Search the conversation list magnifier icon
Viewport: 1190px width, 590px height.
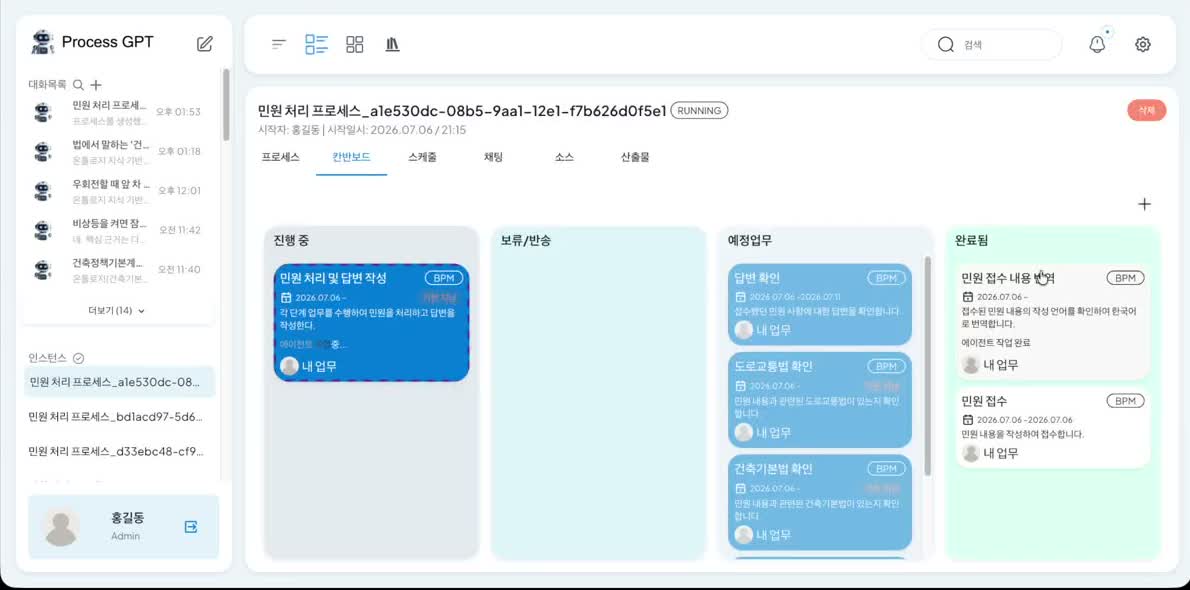point(78,85)
